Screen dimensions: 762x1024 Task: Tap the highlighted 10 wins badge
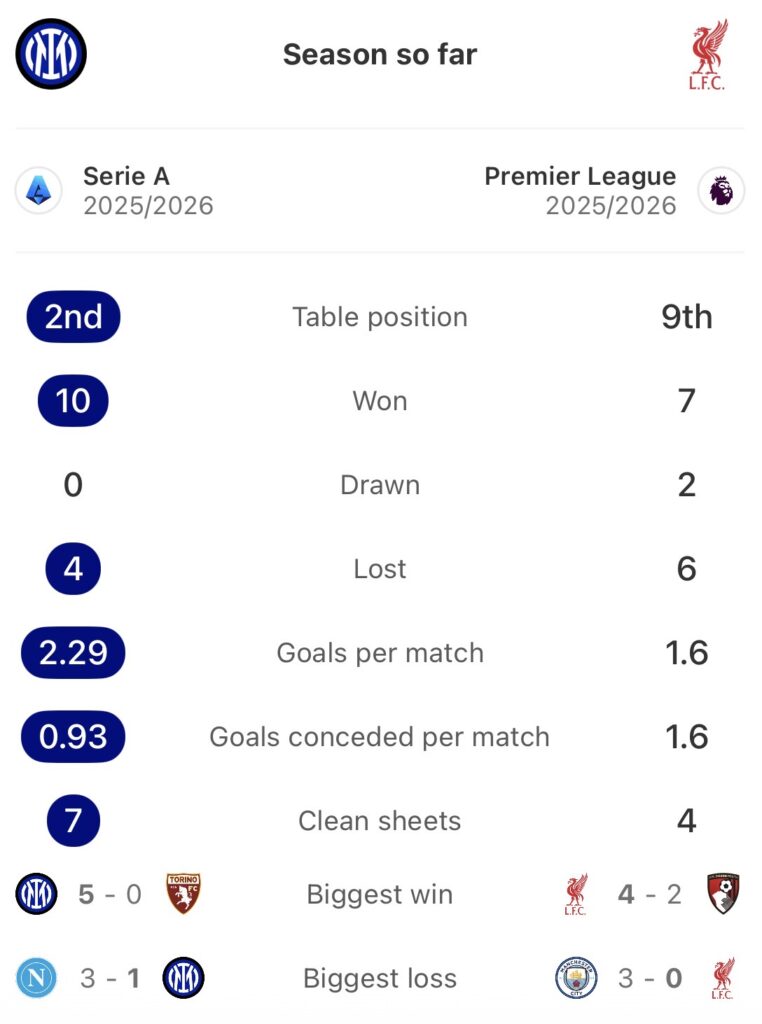pyautogui.click(x=73, y=401)
